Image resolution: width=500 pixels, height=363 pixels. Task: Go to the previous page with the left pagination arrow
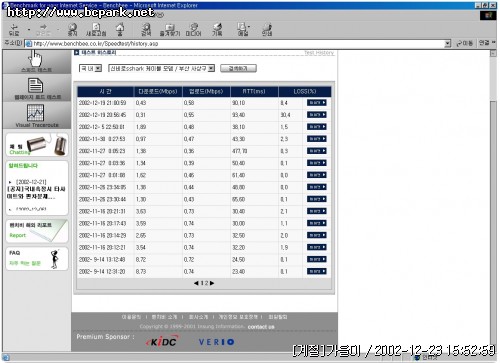196,283
